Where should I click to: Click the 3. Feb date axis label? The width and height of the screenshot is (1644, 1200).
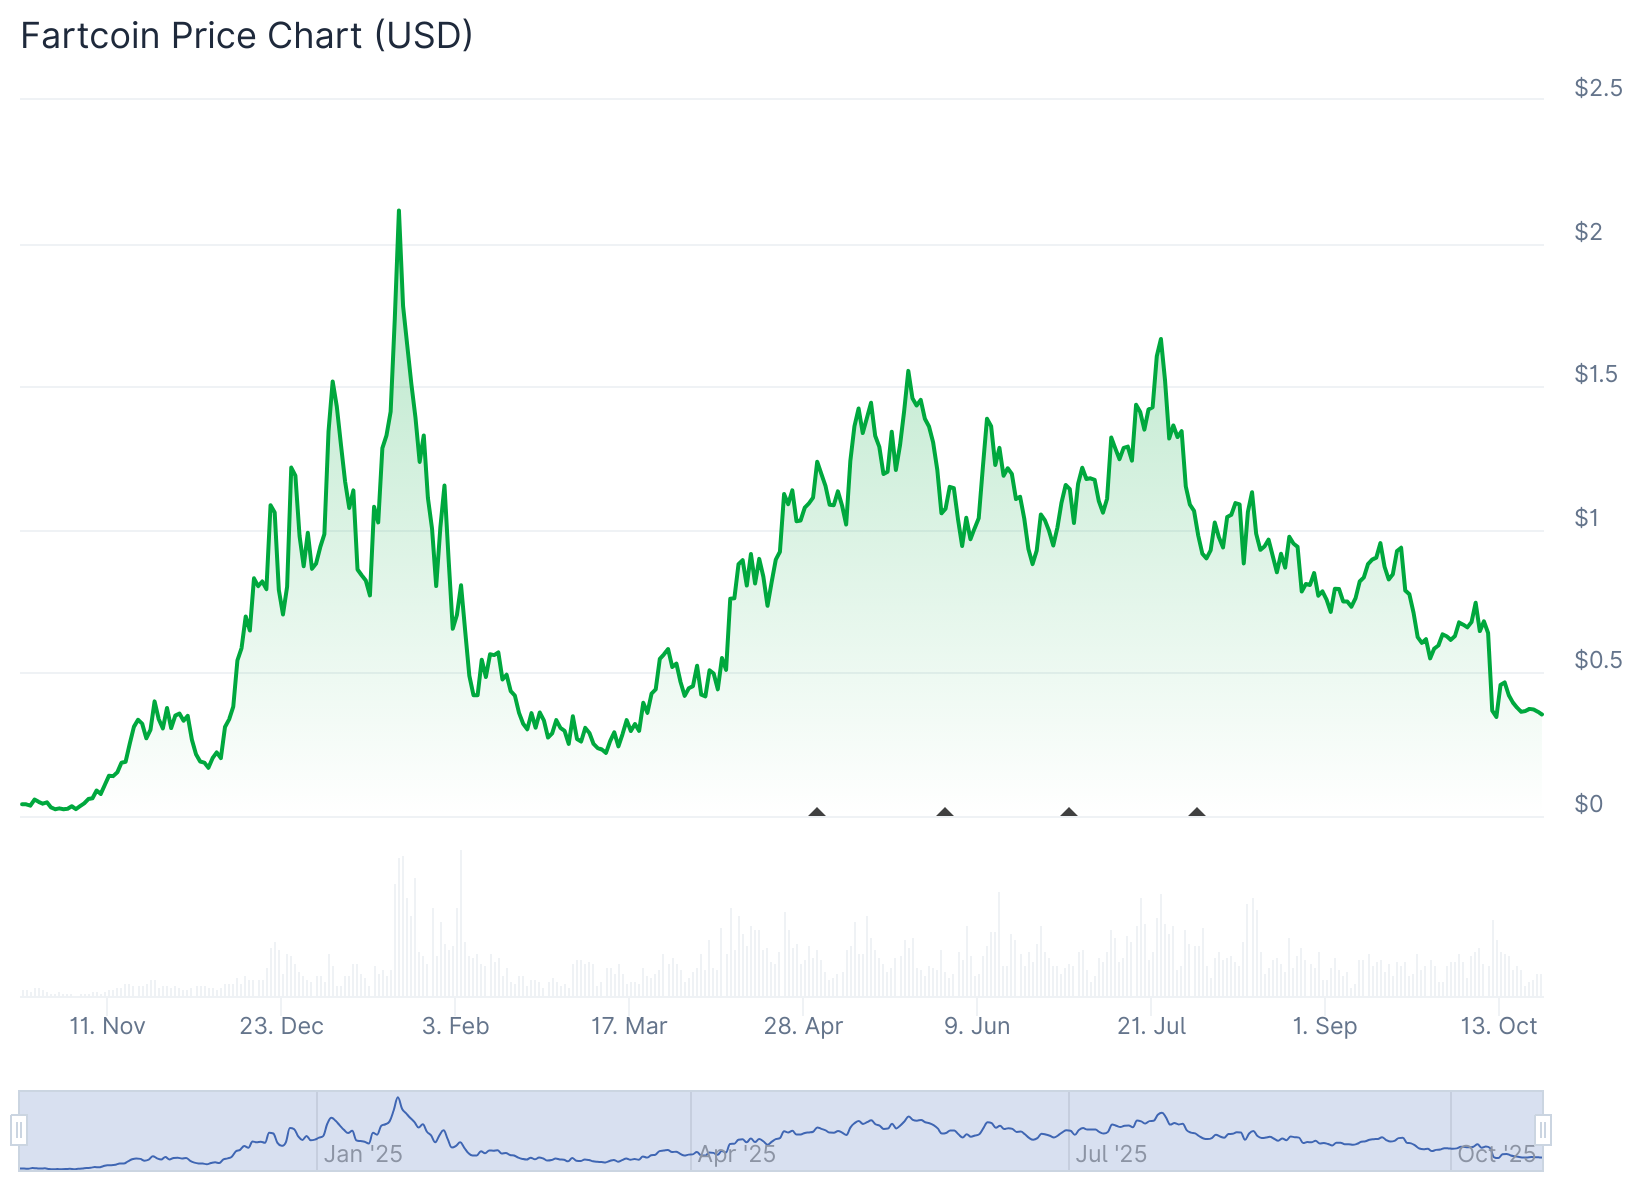[x=456, y=1026]
